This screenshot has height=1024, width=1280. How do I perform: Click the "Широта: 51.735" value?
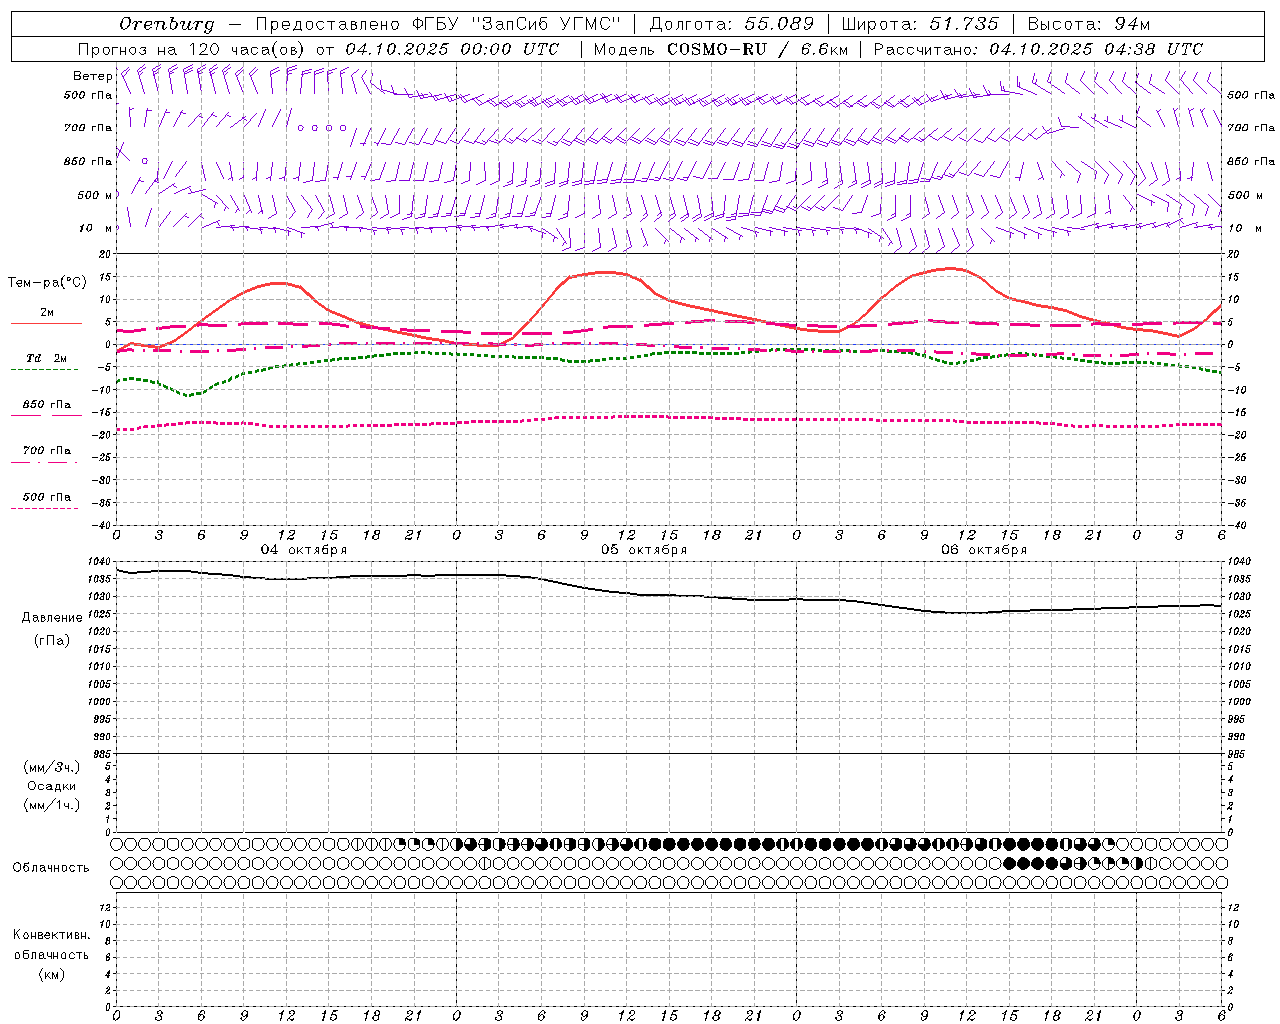[x=920, y=24]
